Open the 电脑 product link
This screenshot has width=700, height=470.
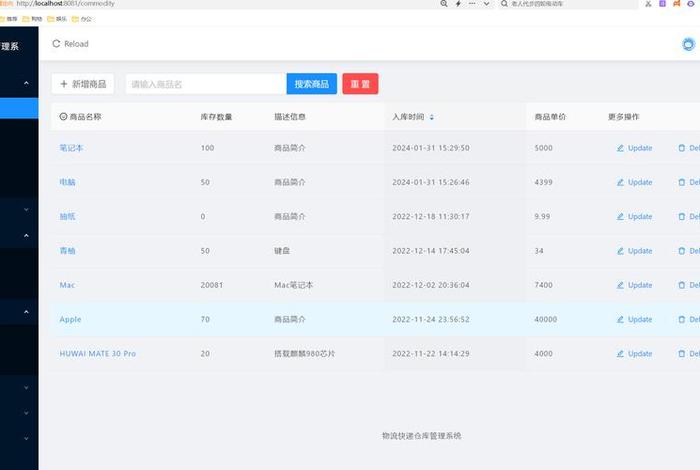67,182
